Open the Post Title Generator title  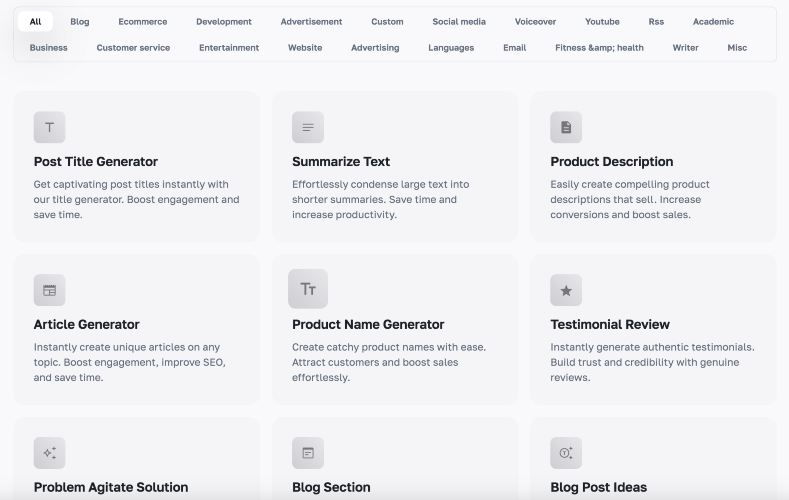pos(96,161)
